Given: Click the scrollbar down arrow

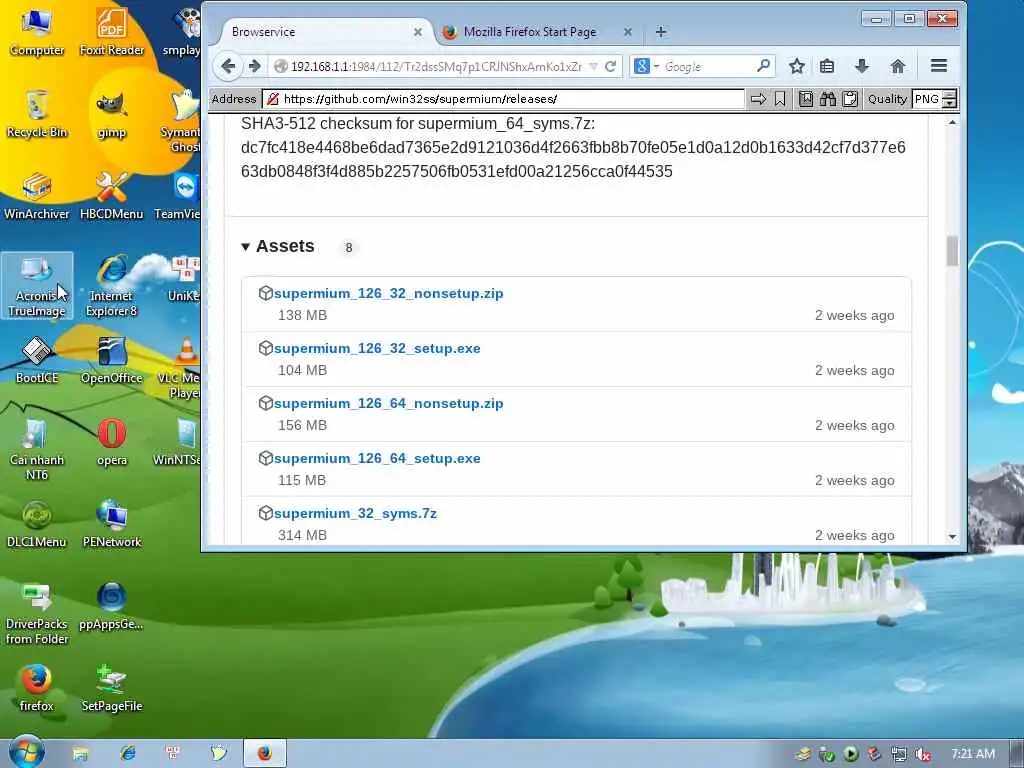Looking at the screenshot, I should pos(952,536).
